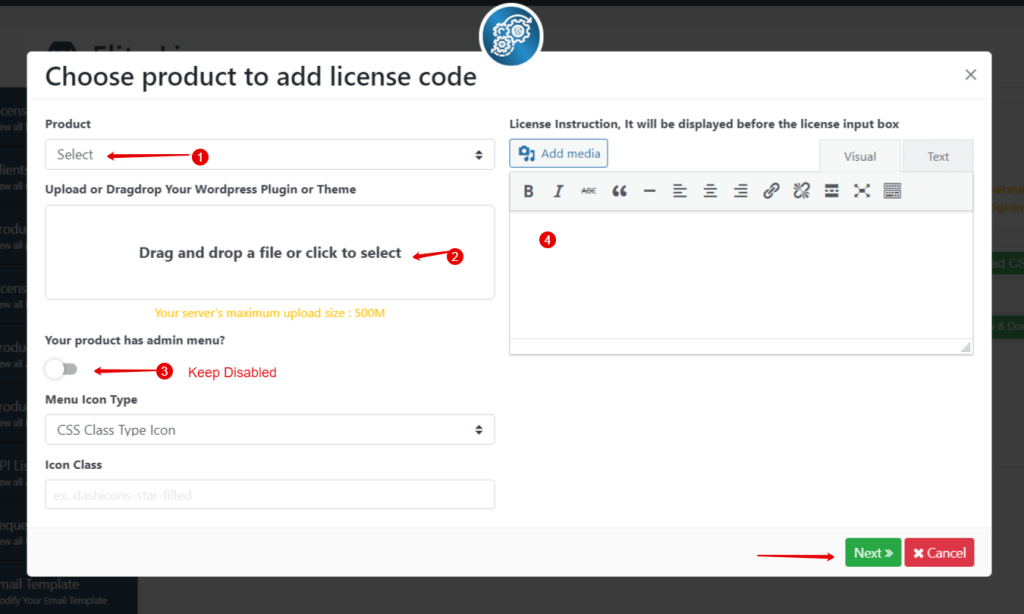Align text right in editor

tap(740, 191)
